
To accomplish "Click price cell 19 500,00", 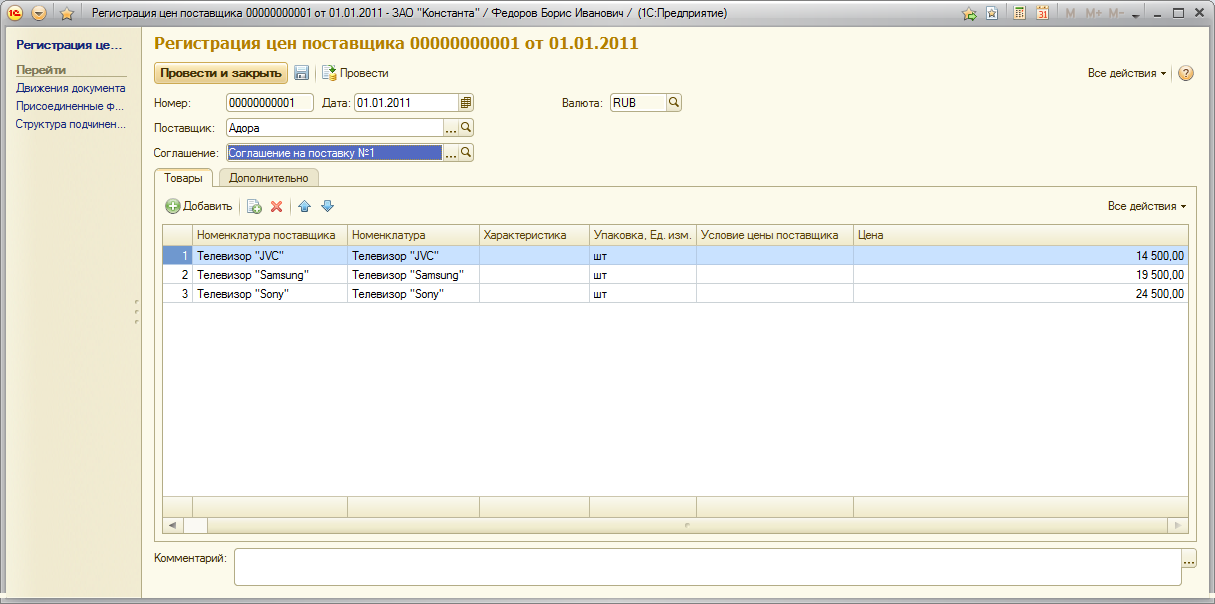I will coord(1021,275).
